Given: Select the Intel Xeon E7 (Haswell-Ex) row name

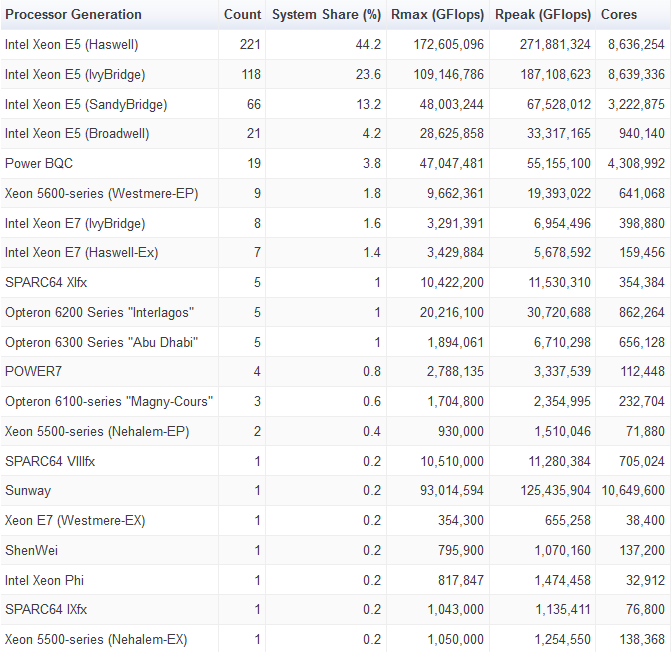Looking at the screenshot, I should pos(81,252).
